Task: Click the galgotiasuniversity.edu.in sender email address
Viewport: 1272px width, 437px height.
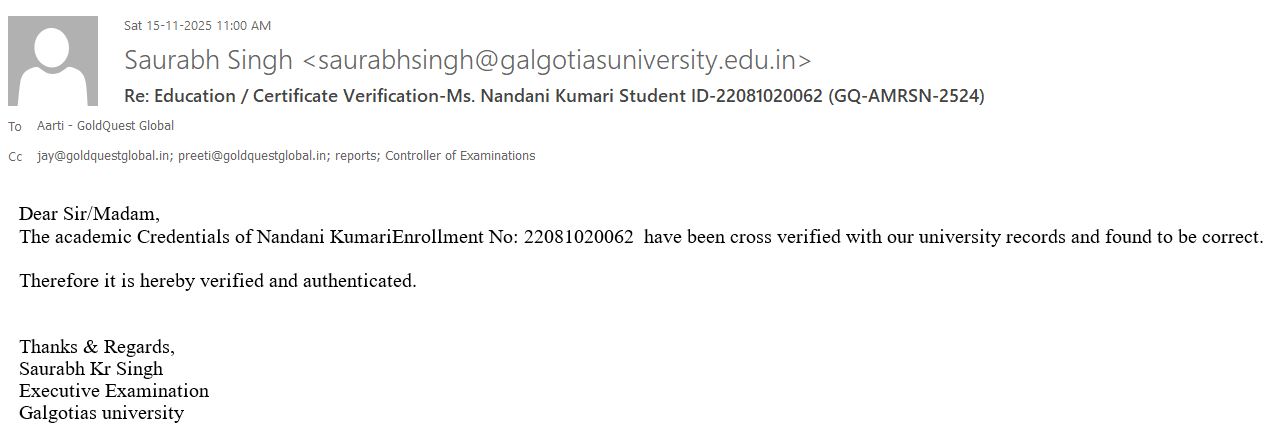Action: 557,60
